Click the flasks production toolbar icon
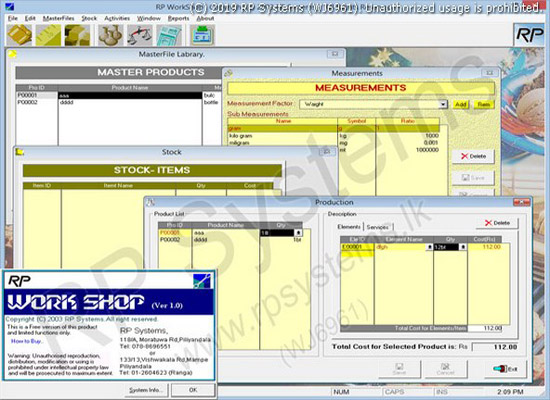The image size is (550, 400). [110, 35]
